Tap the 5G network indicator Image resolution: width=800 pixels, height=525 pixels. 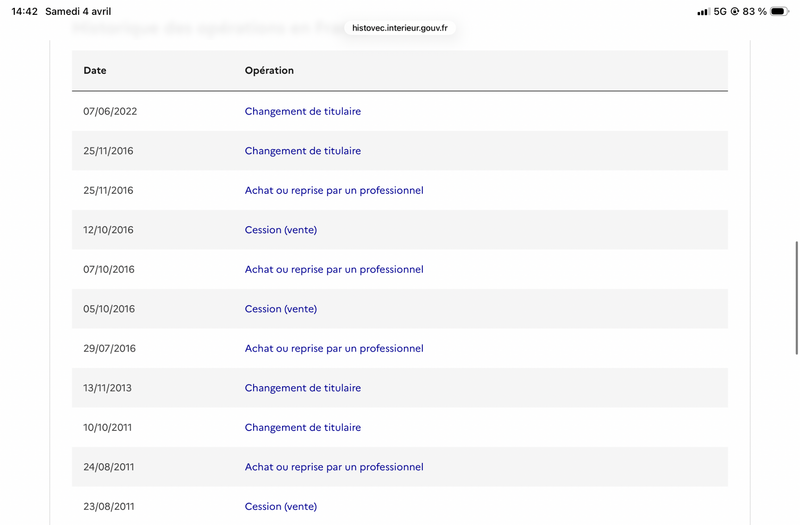point(720,11)
